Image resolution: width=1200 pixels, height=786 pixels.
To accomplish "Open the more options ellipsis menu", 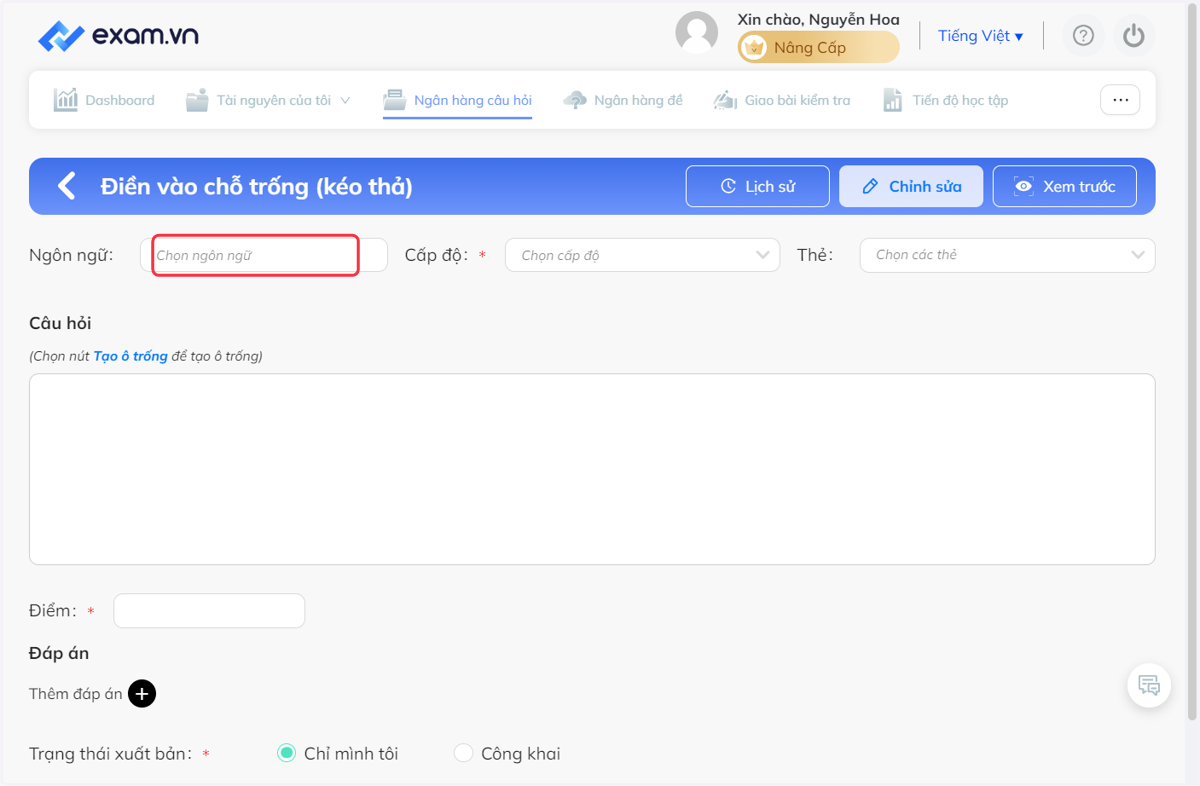I will 1120,100.
